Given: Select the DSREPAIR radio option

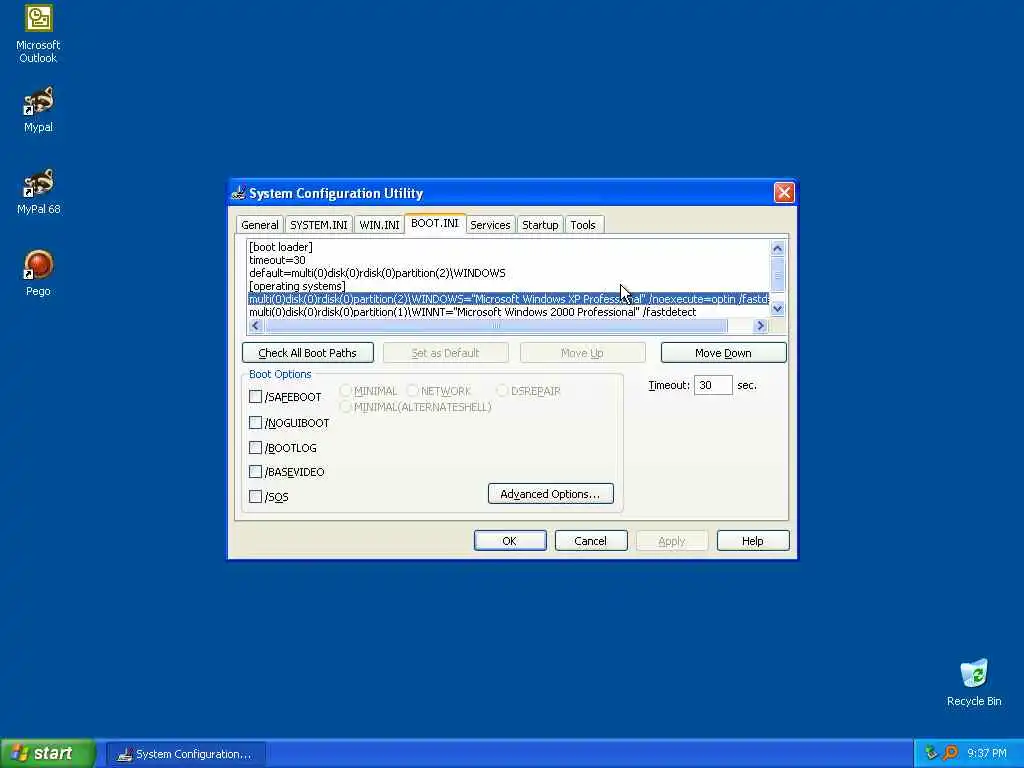Looking at the screenshot, I should 502,391.
